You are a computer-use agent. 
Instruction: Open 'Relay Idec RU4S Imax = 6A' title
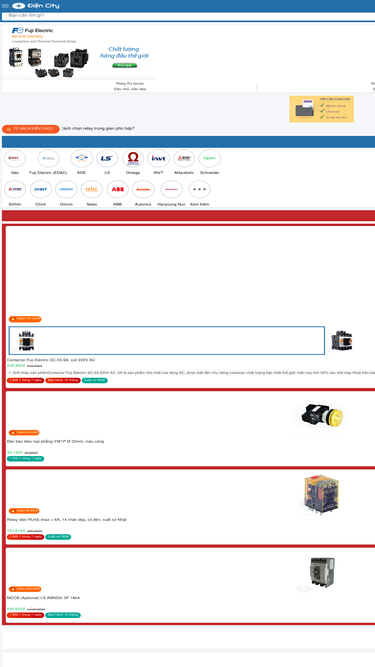67,519
